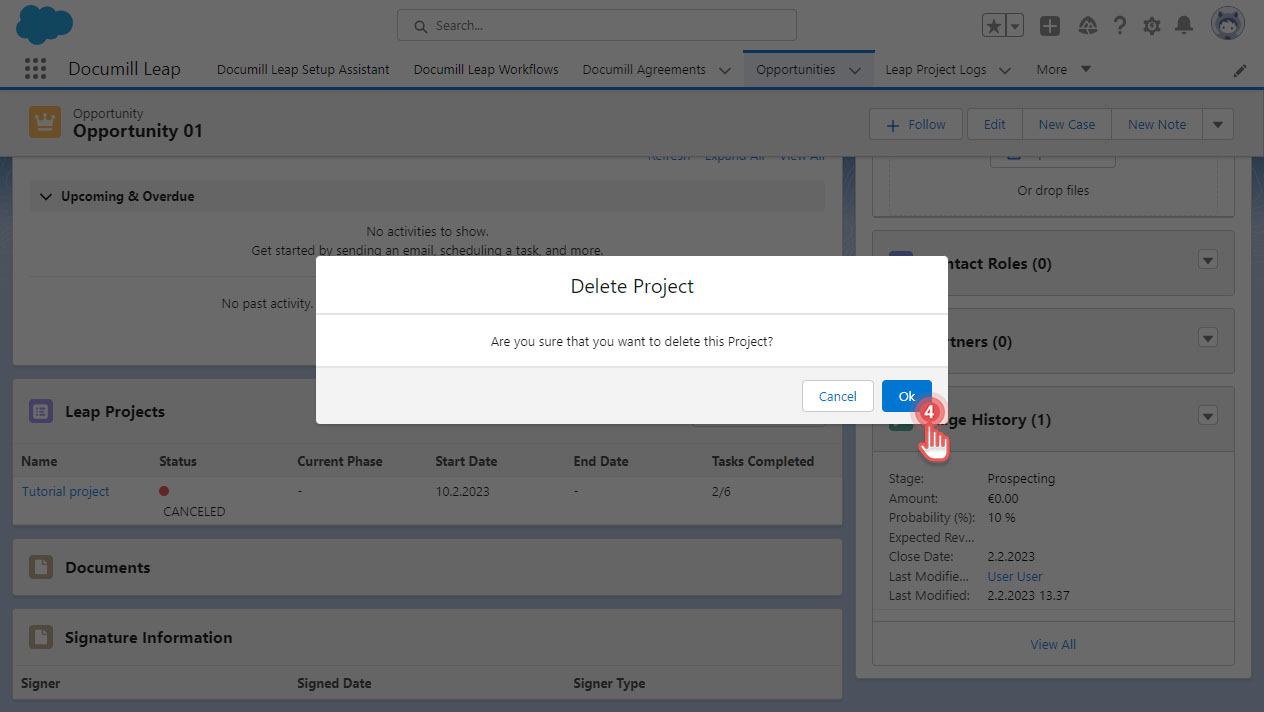Open the Tutorial project link

(x=64, y=491)
